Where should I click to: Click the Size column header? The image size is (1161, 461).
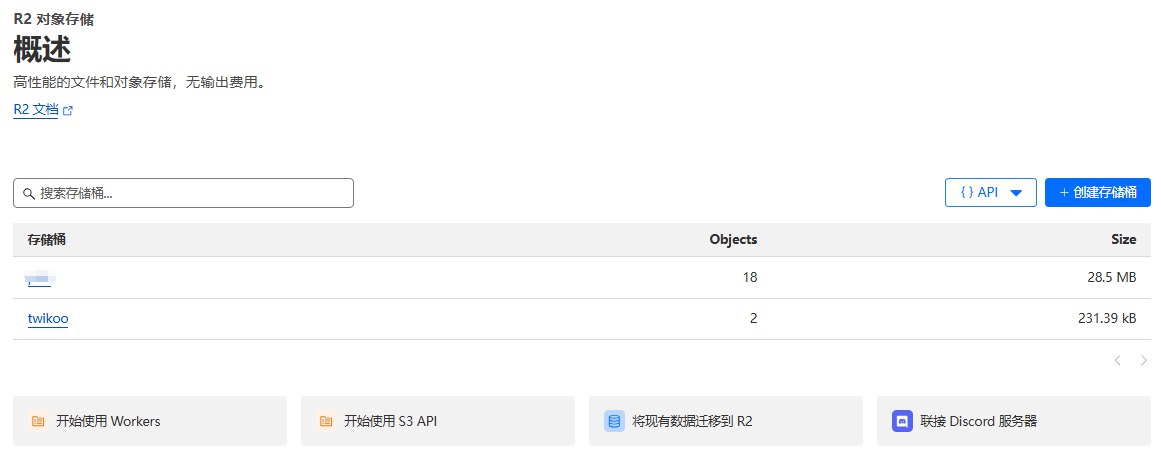(x=1123, y=240)
